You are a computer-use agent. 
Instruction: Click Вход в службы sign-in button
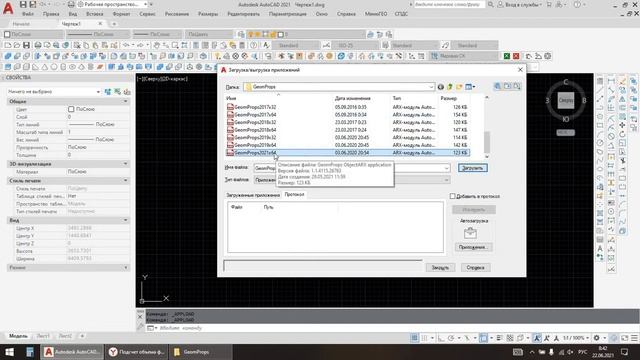(520, 4)
